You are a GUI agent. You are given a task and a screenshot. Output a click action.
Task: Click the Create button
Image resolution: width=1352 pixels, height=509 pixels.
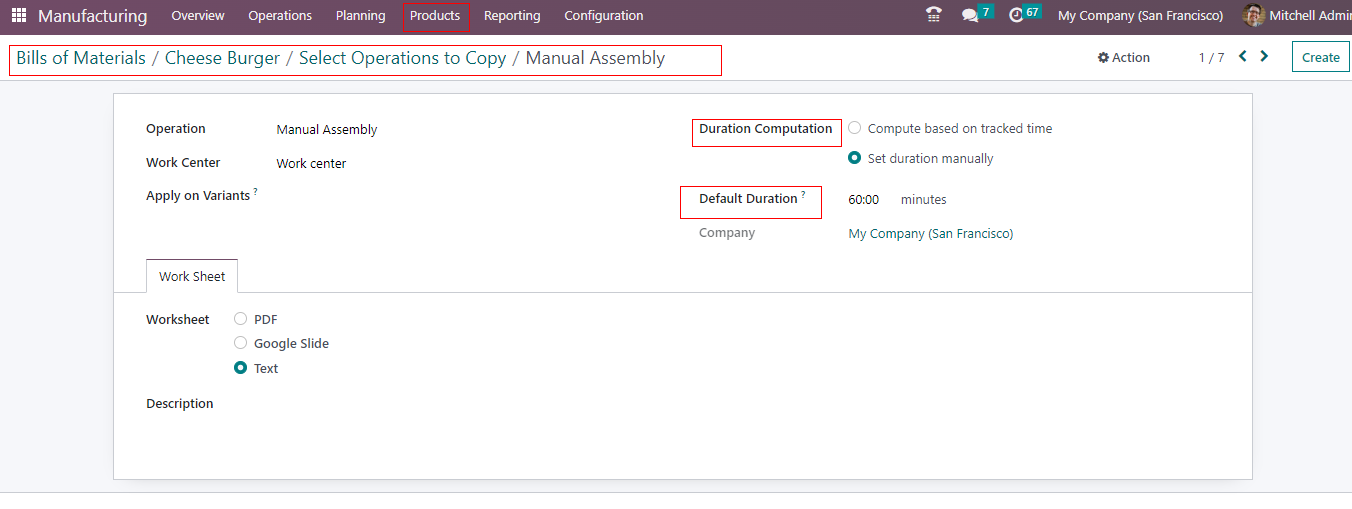[x=1320, y=58]
